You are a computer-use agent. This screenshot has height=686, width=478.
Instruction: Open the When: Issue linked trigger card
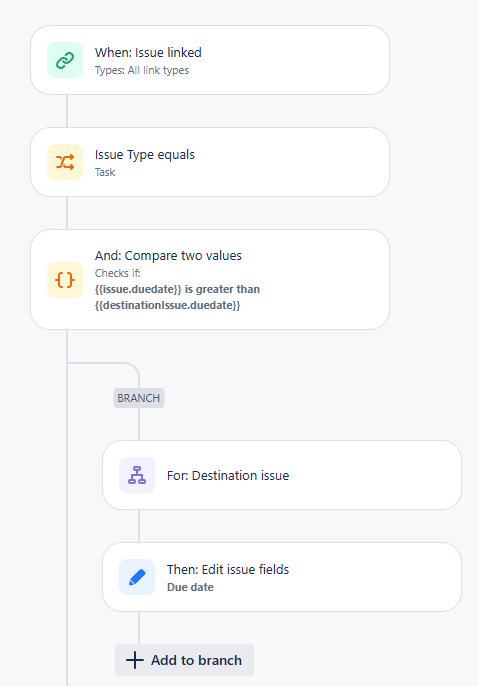tap(210, 60)
